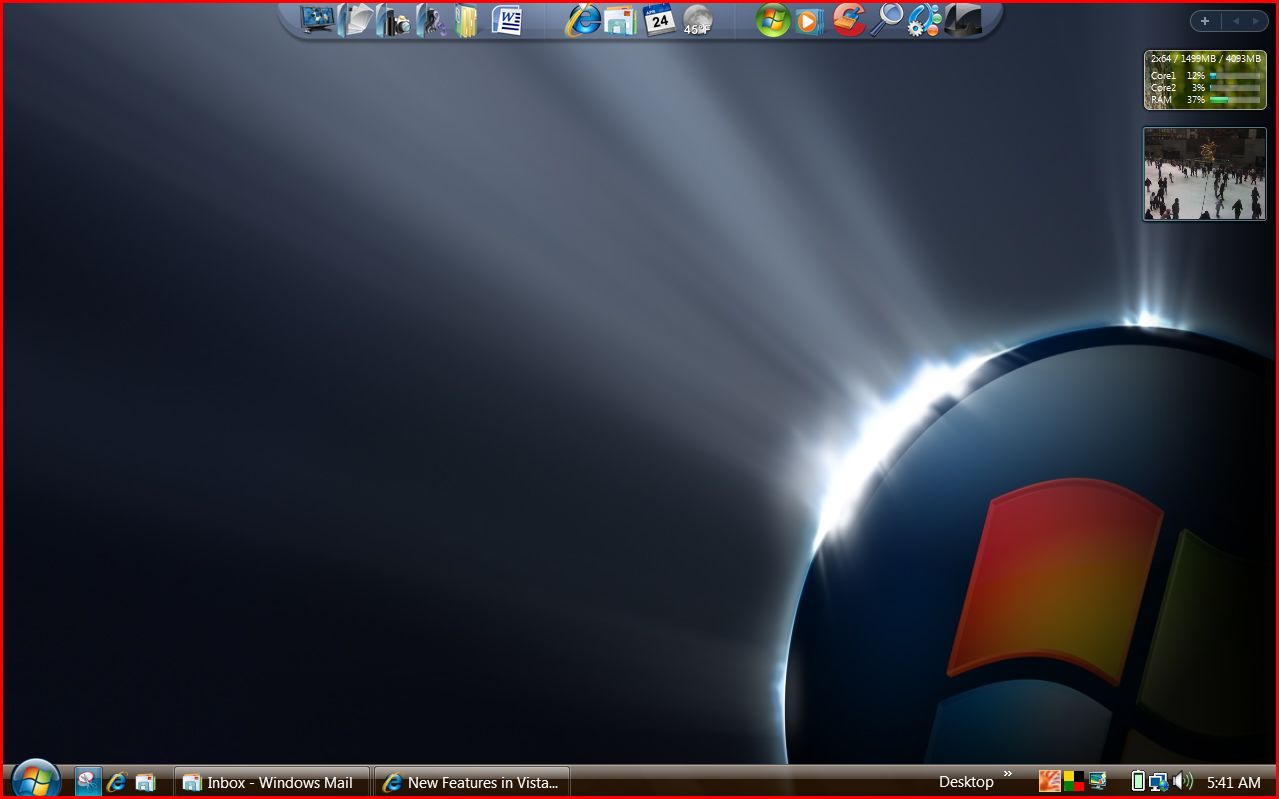Check battery status in system tray

[x=1138, y=781]
